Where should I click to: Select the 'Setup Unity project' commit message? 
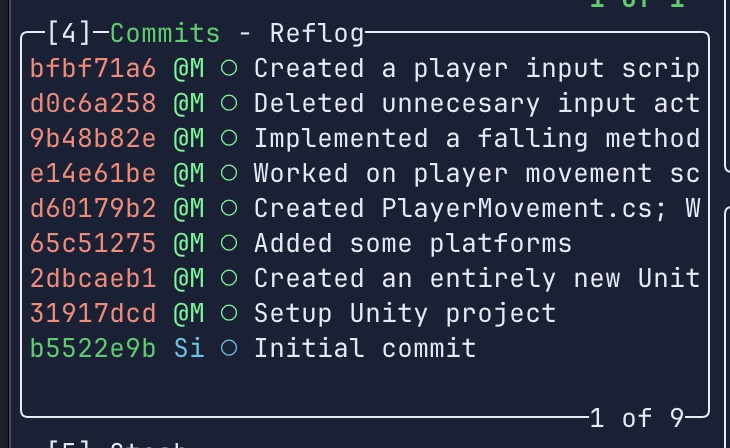coord(404,314)
